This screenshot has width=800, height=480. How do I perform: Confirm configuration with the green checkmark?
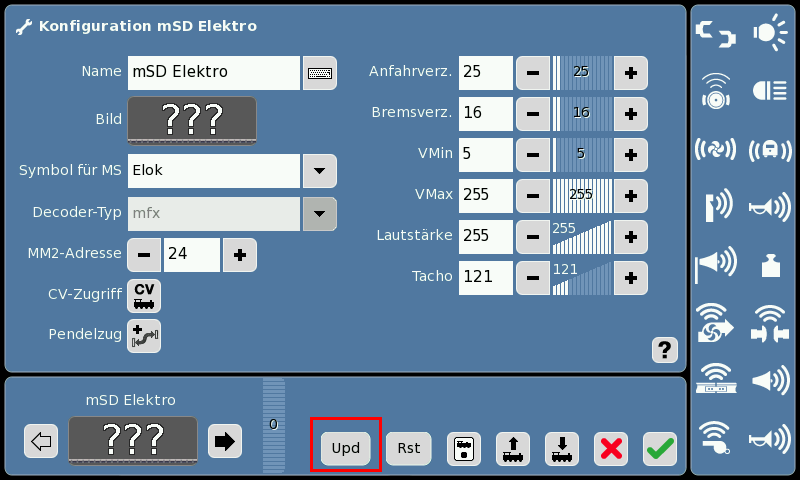[660, 449]
